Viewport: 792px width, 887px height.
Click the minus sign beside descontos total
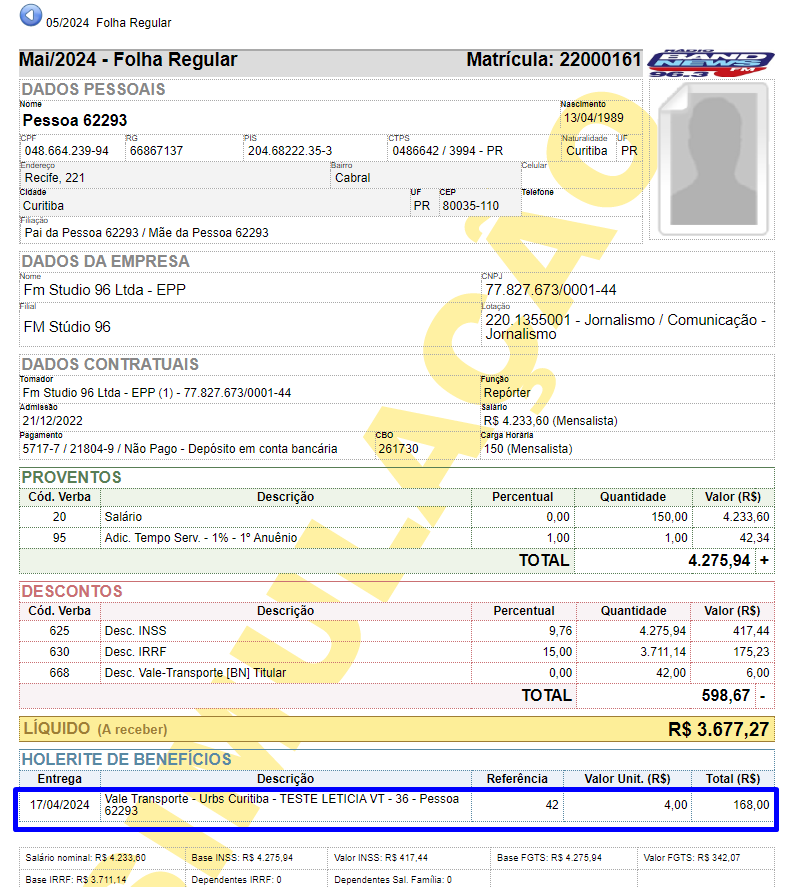coord(763,696)
